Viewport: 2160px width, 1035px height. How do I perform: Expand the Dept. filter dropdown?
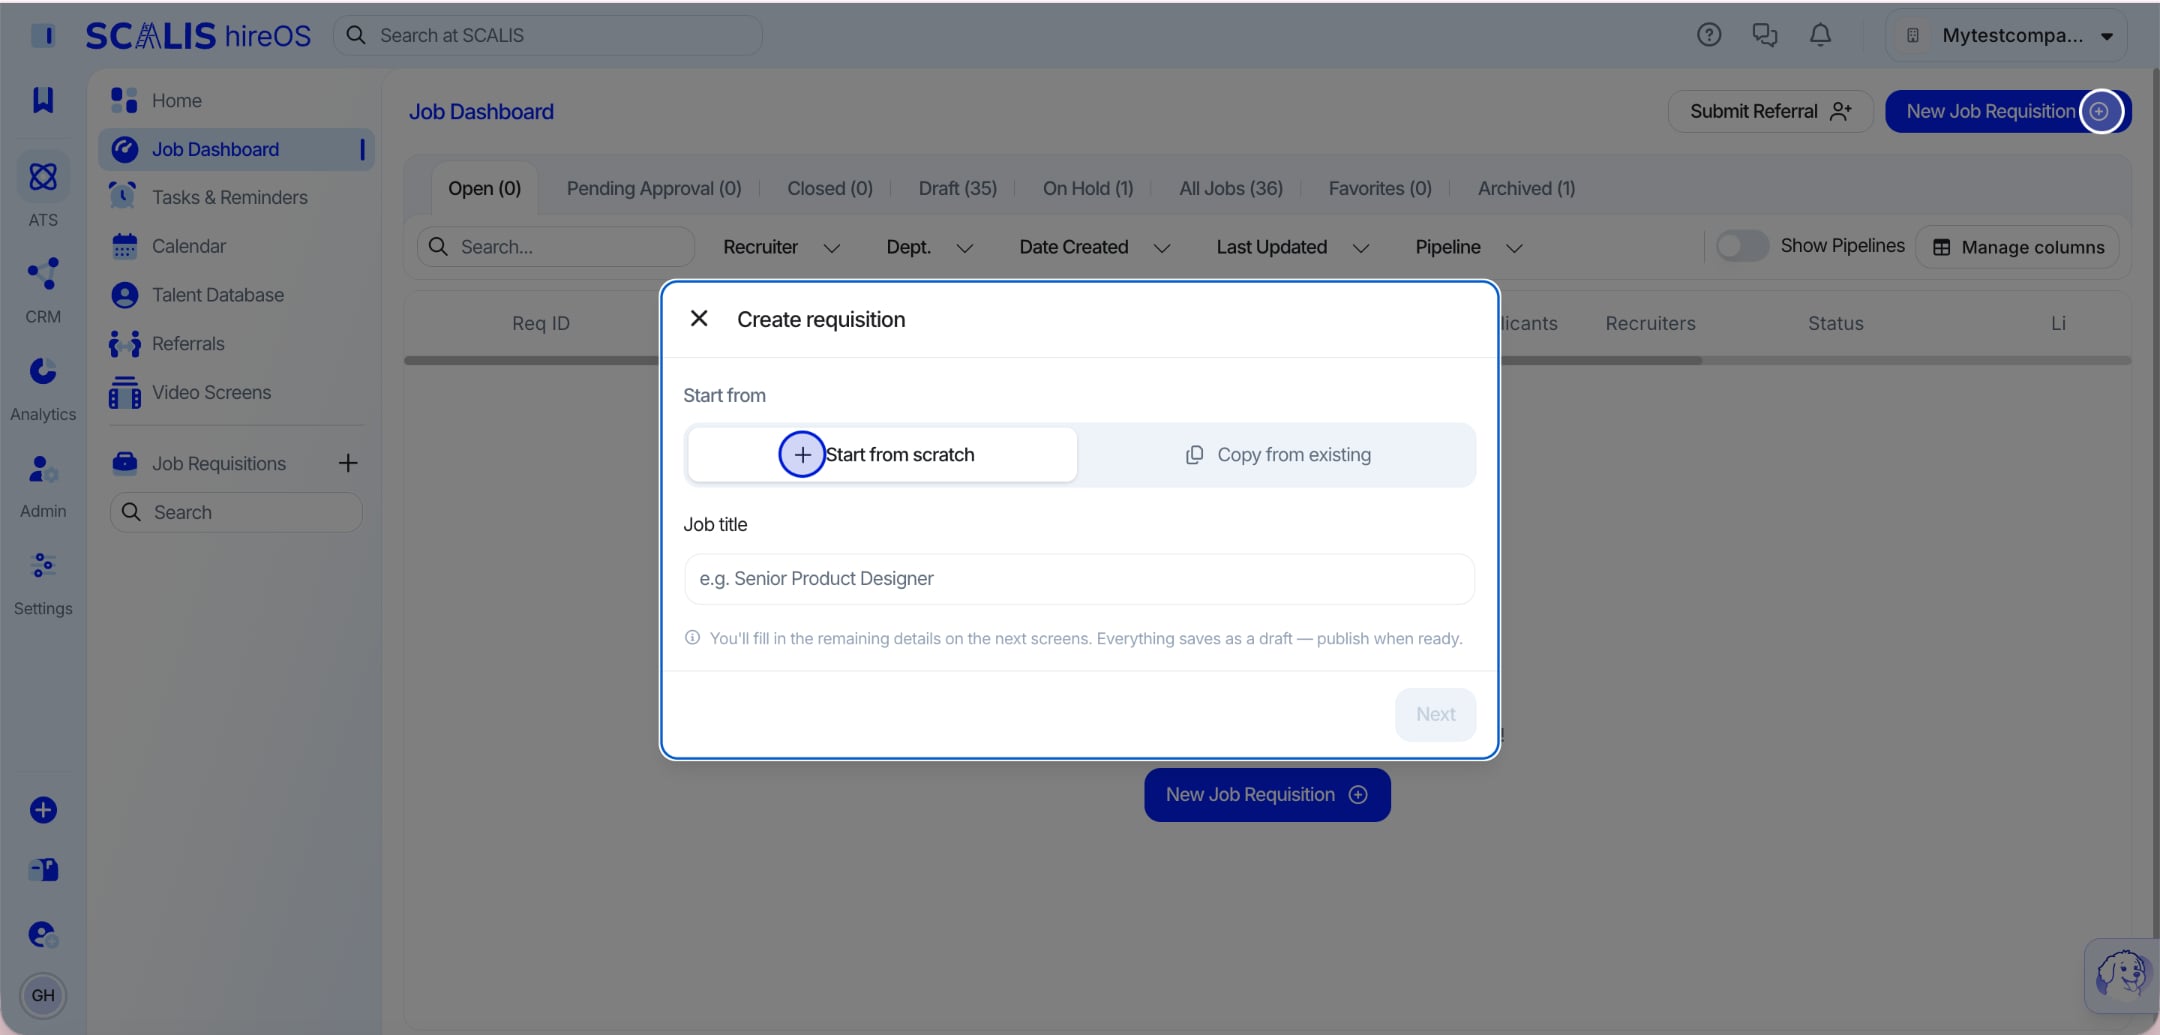click(929, 247)
